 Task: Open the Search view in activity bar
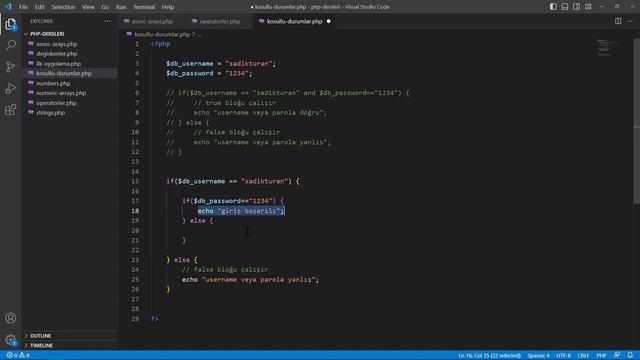[x=11, y=45]
